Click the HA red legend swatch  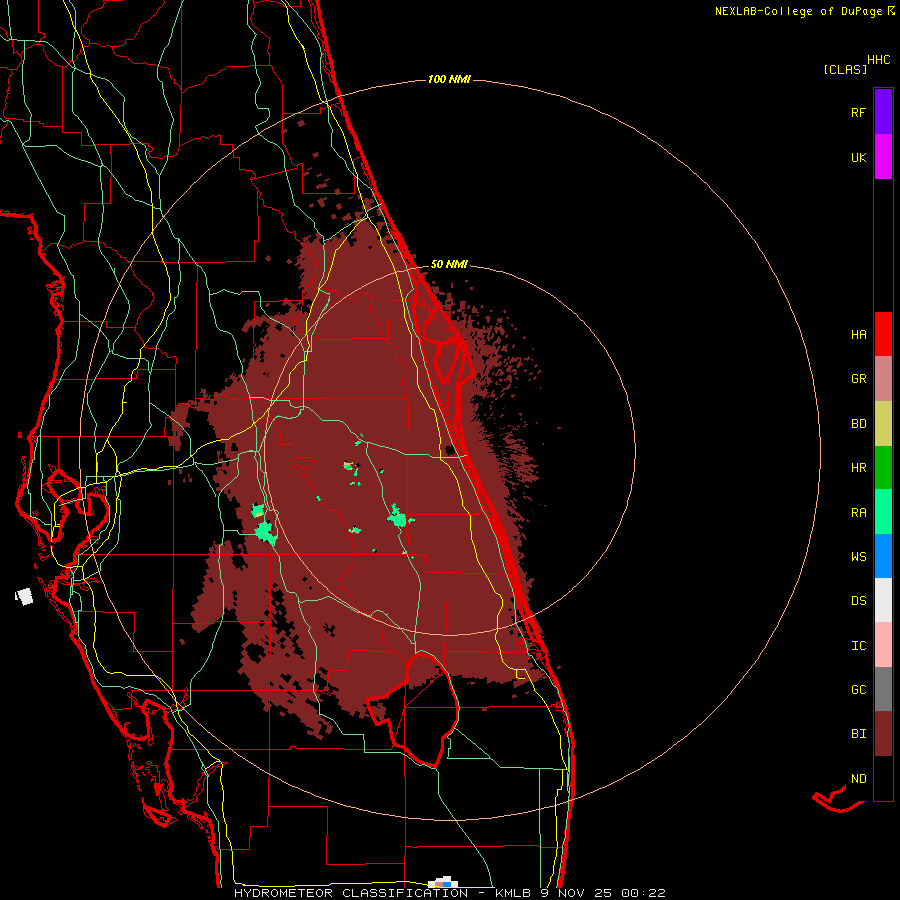pyautogui.click(x=883, y=334)
